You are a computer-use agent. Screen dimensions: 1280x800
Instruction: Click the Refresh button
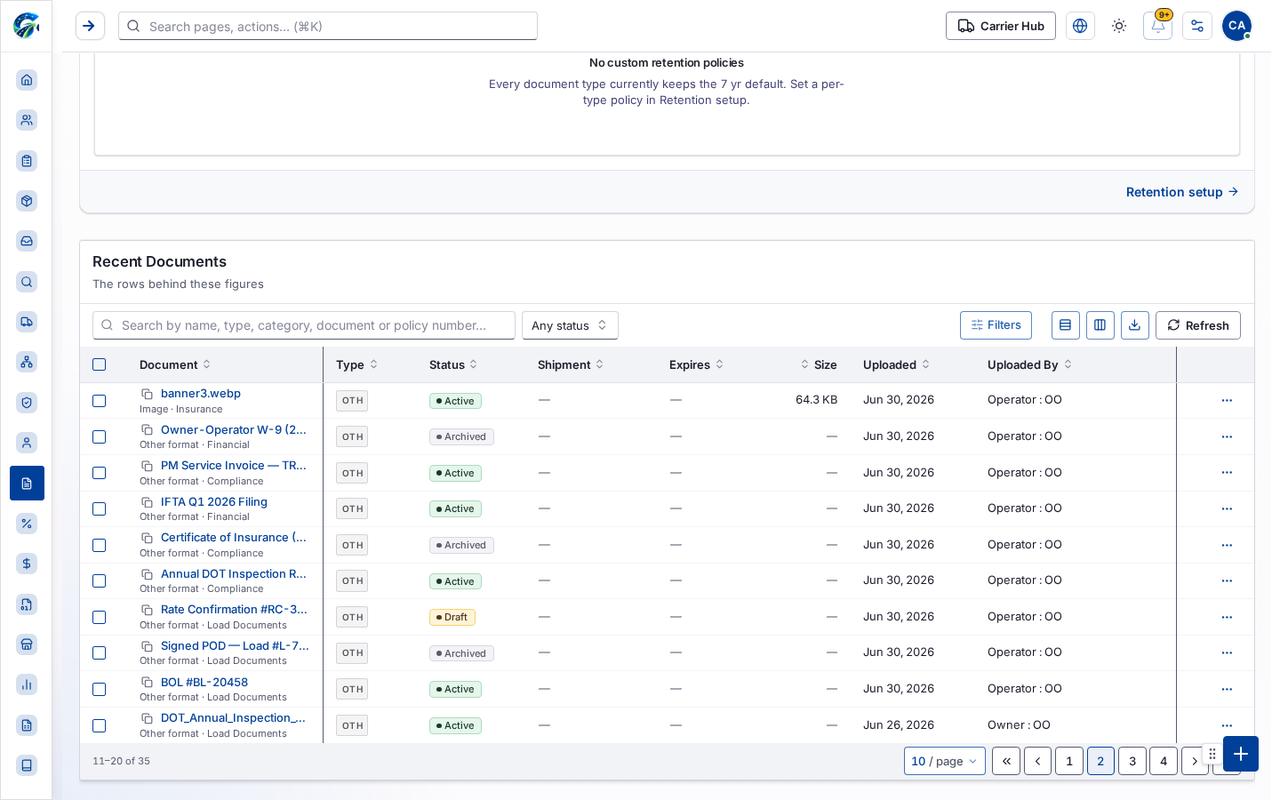(1198, 325)
